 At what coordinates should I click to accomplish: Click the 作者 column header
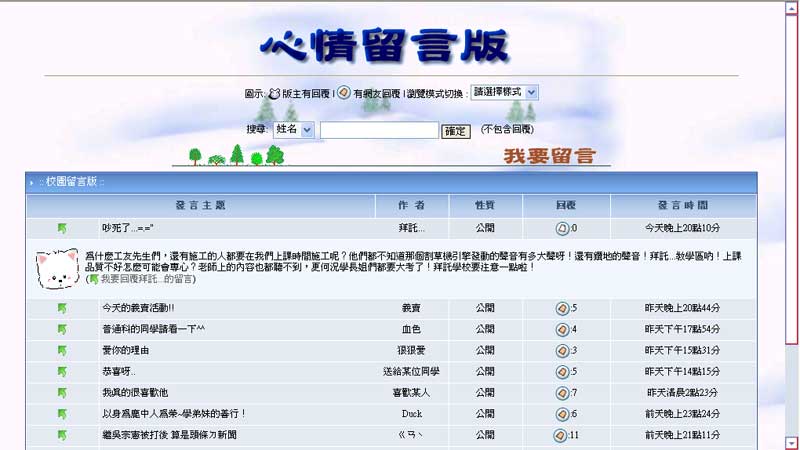tap(411, 206)
